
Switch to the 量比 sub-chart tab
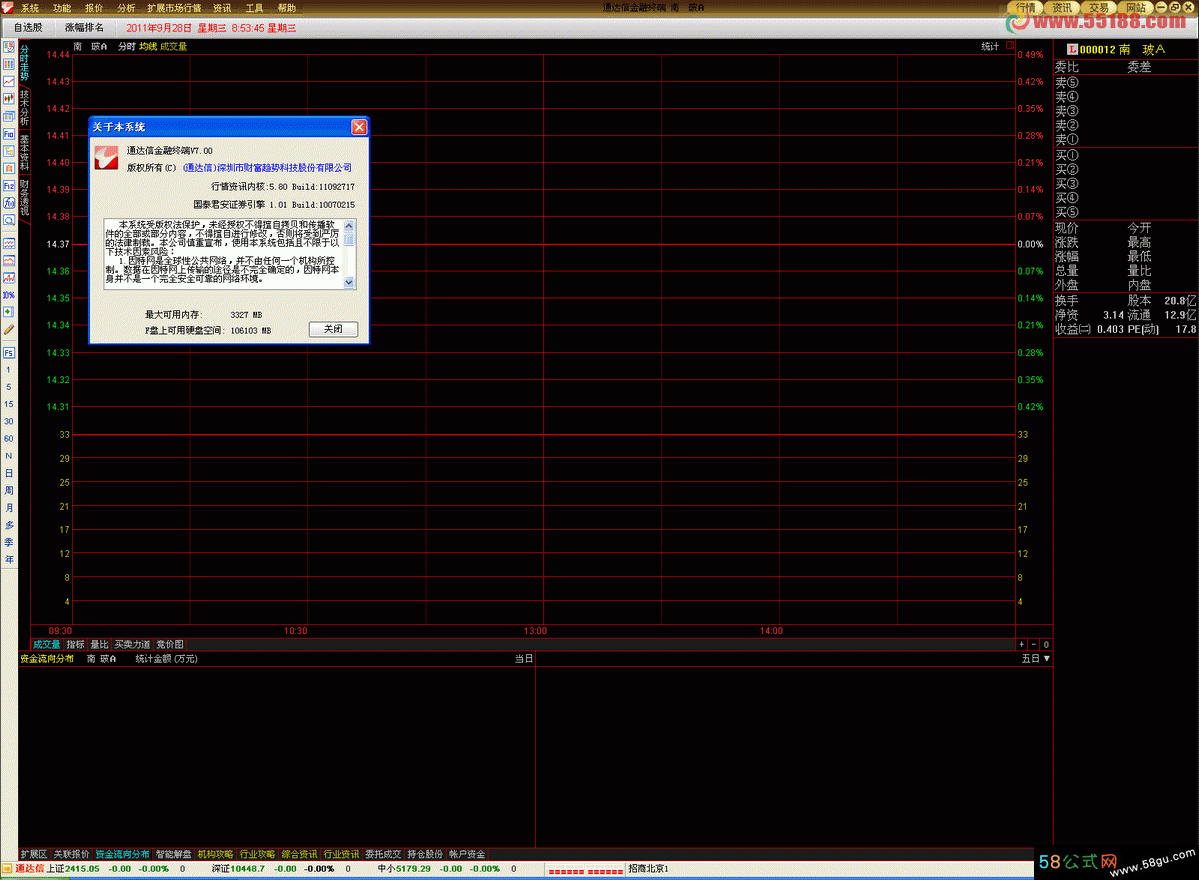[x=99, y=645]
